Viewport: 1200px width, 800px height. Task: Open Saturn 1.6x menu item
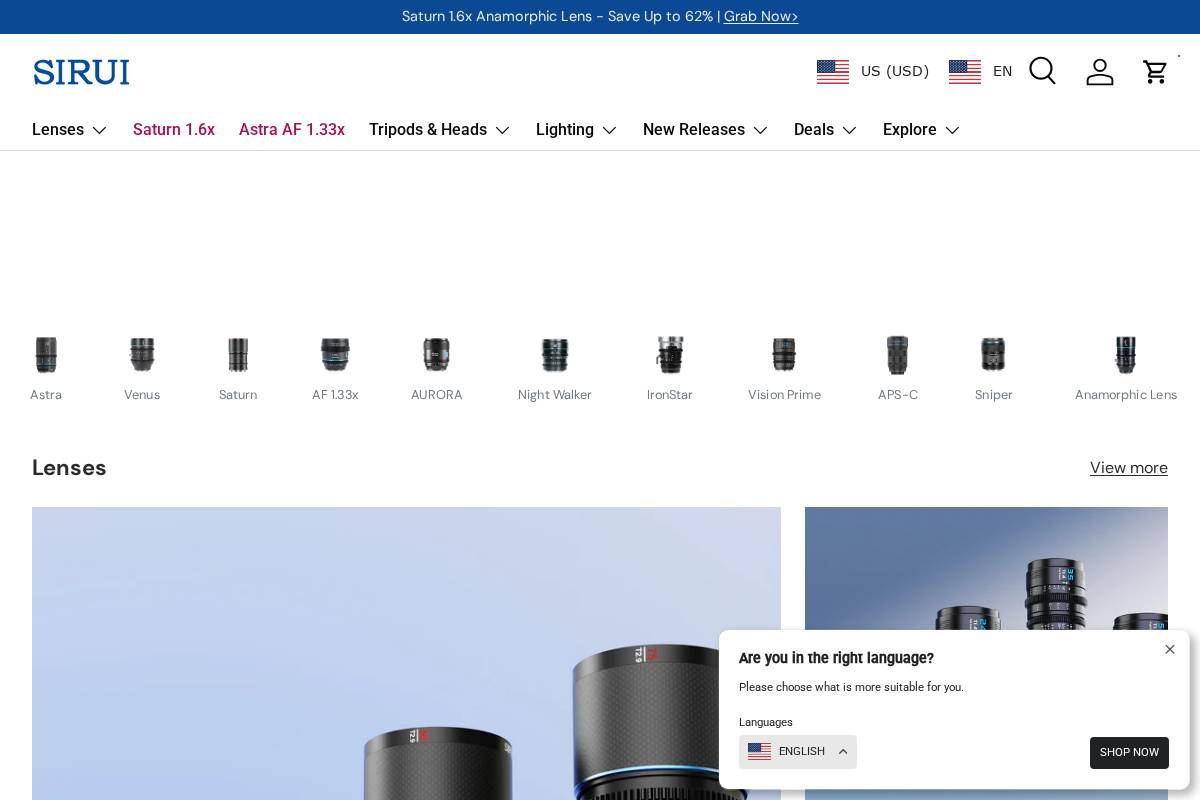tap(174, 130)
